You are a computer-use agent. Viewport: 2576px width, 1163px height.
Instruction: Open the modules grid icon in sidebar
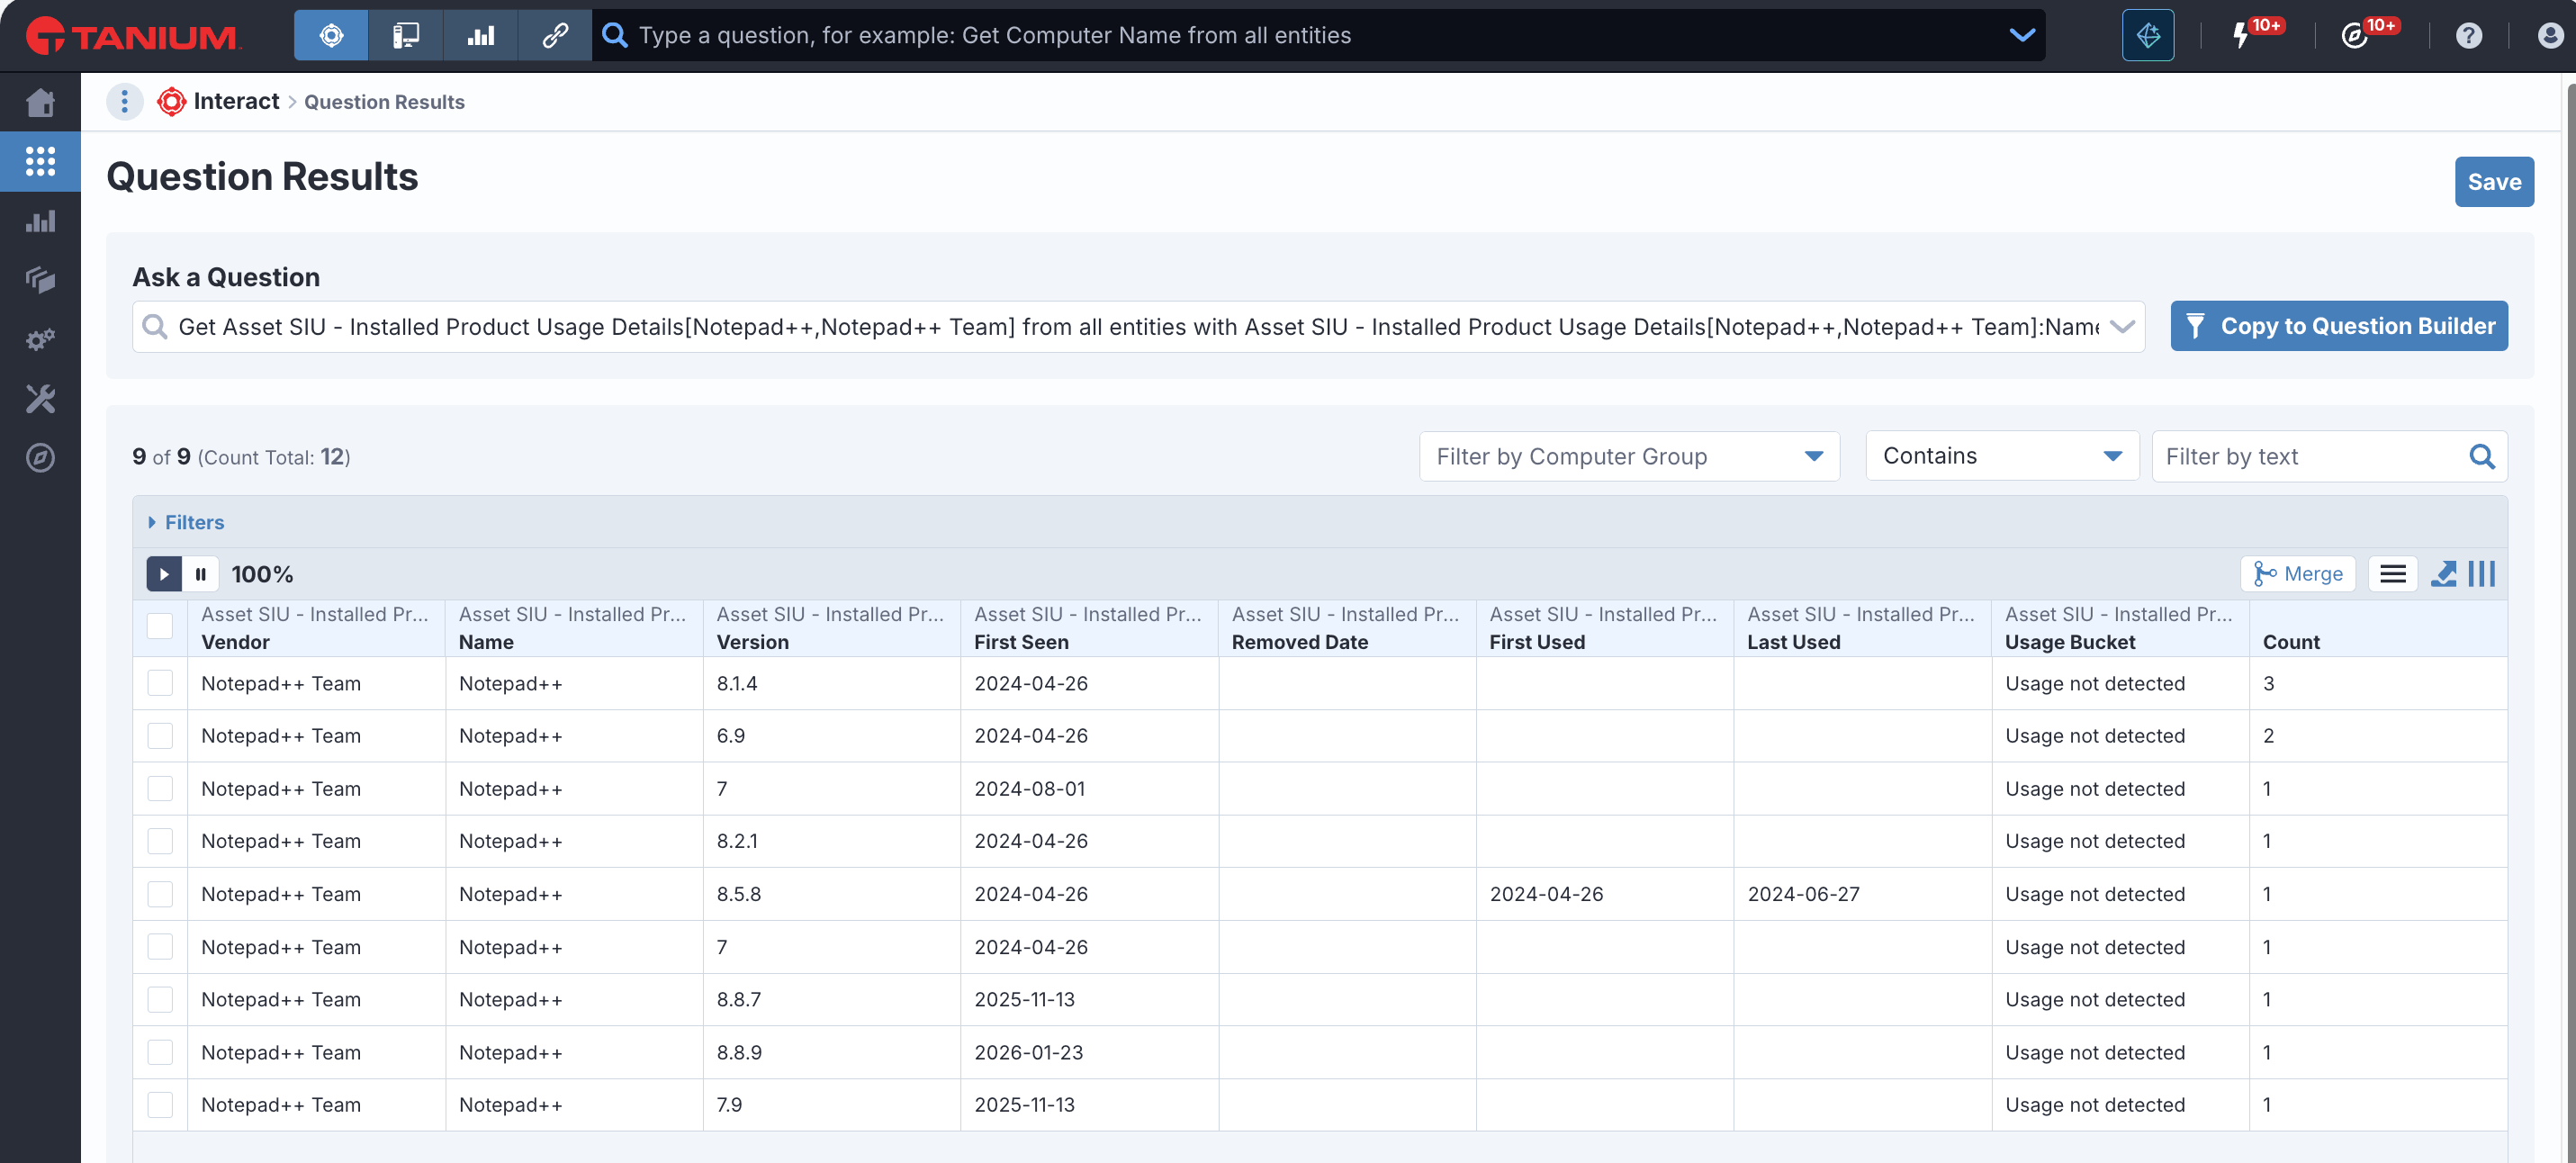(40, 161)
